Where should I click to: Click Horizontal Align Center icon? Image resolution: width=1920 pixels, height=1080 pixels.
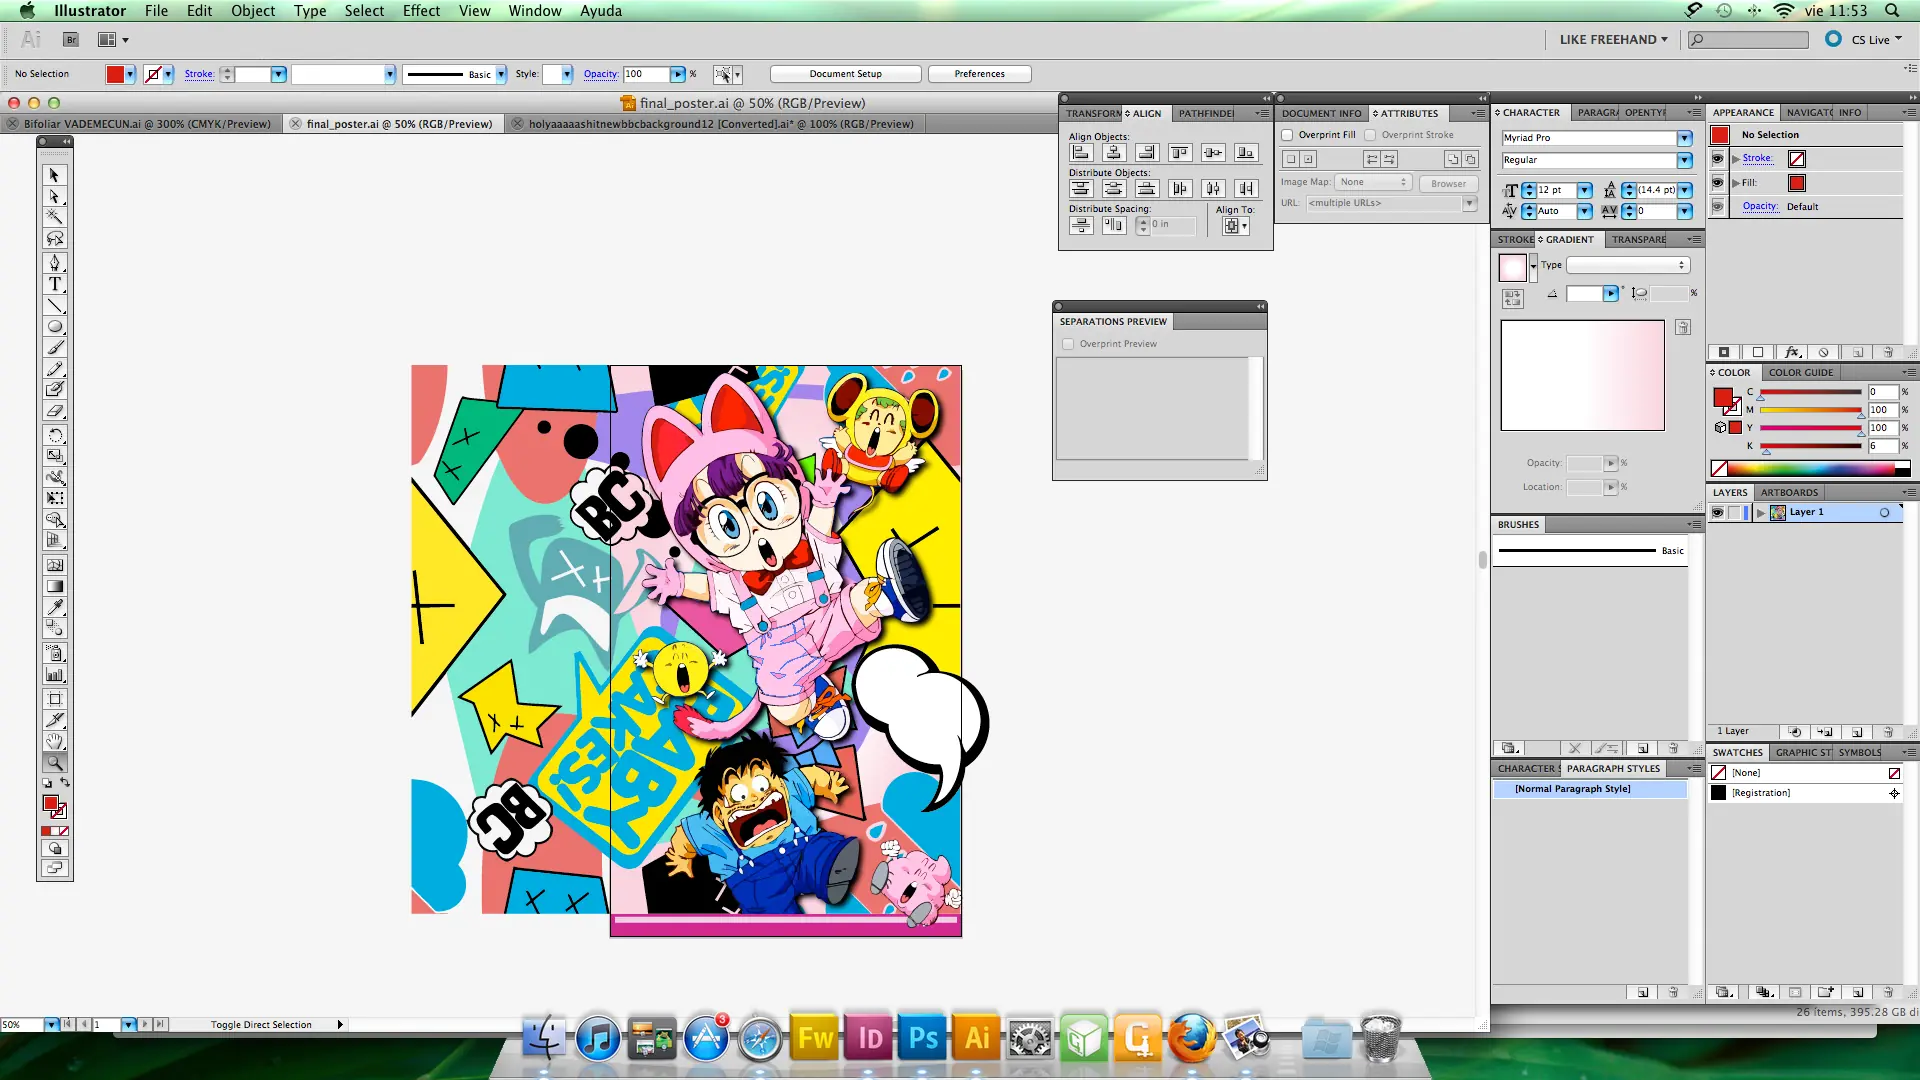point(1113,153)
